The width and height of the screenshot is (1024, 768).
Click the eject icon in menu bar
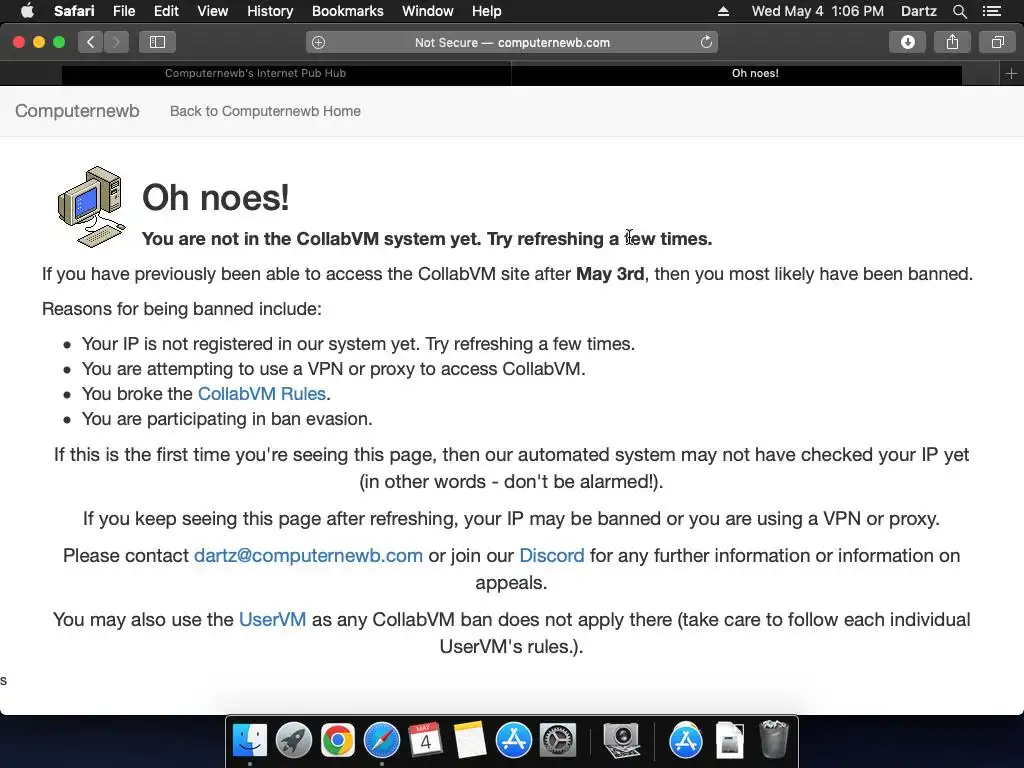tap(723, 11)
